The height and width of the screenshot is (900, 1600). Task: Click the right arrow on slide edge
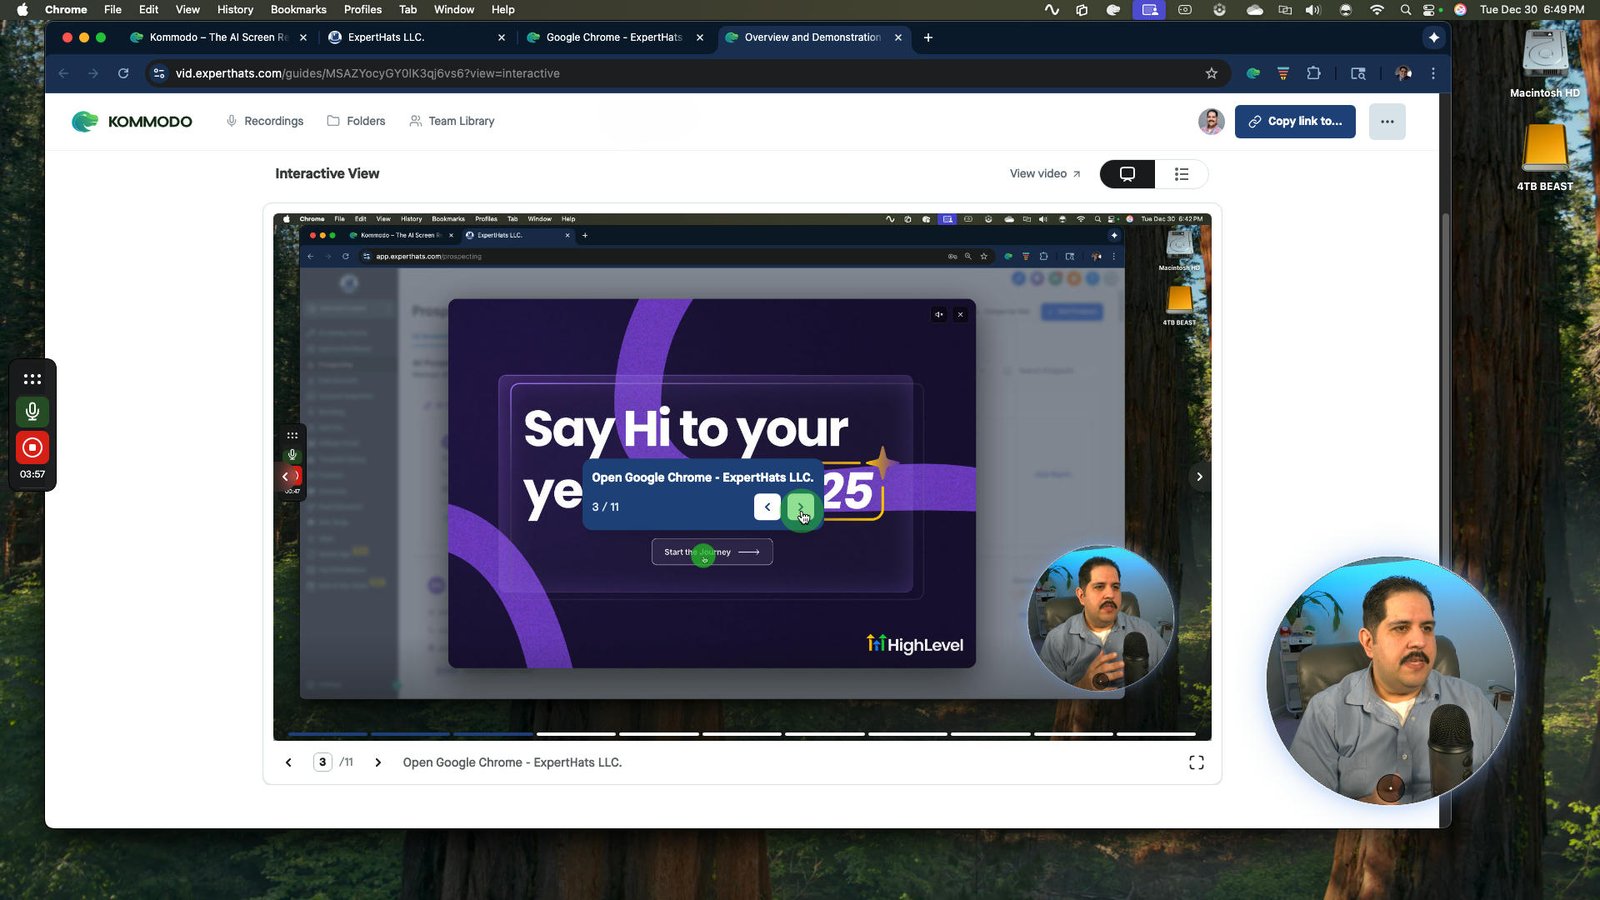pyautogui.click(x=1200, y=477)
